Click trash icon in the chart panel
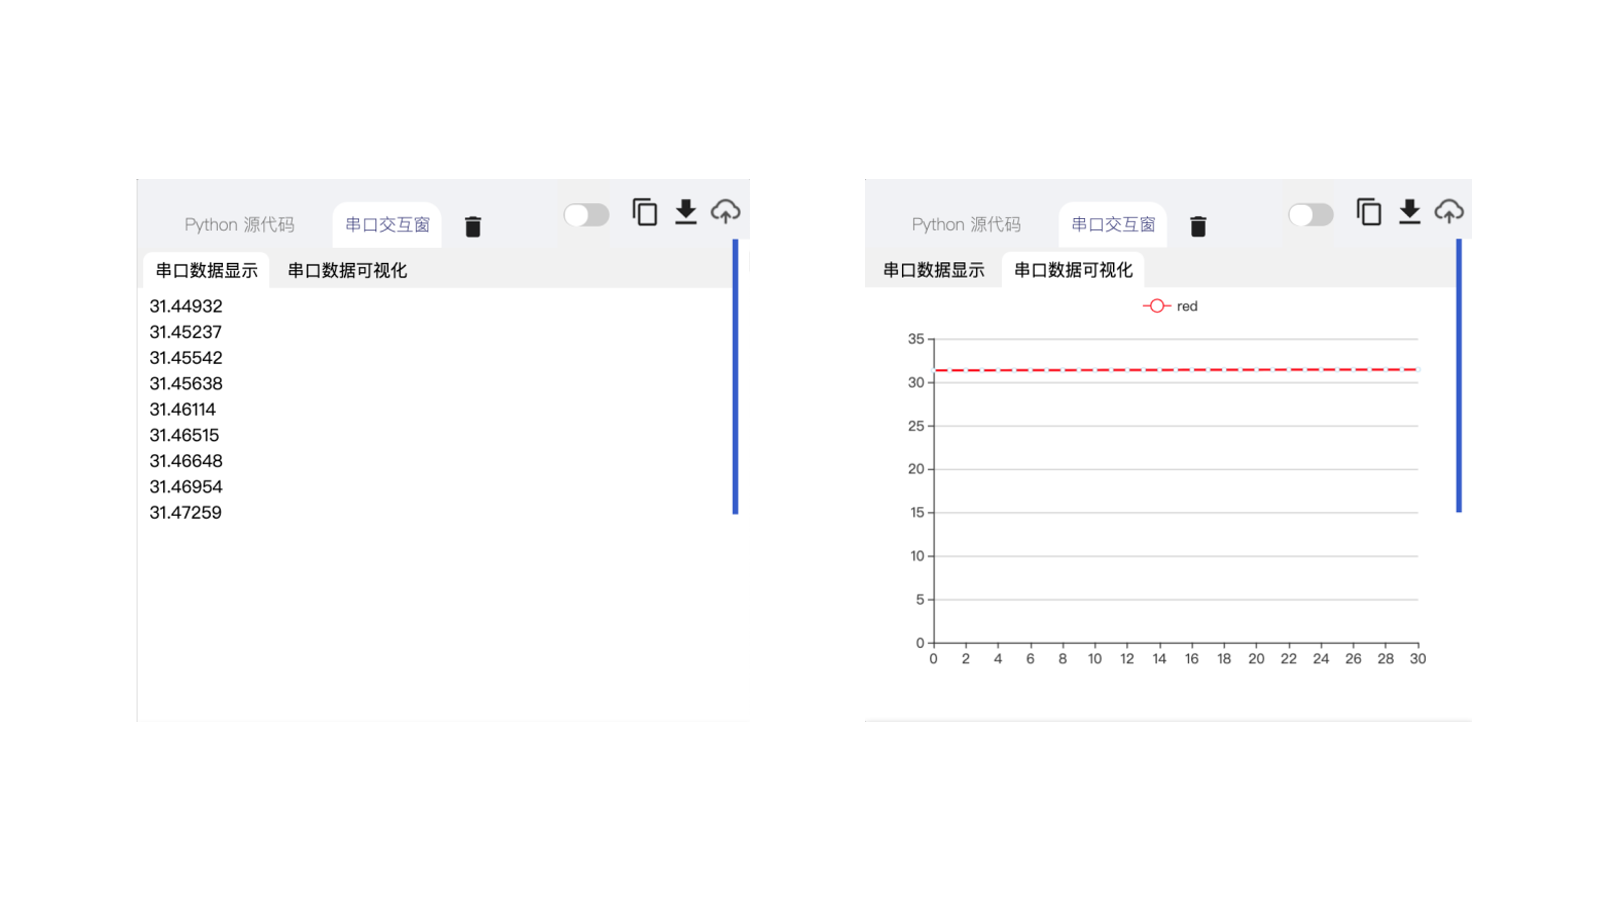Screen dimensions: 1600x900 [1198, 226]
